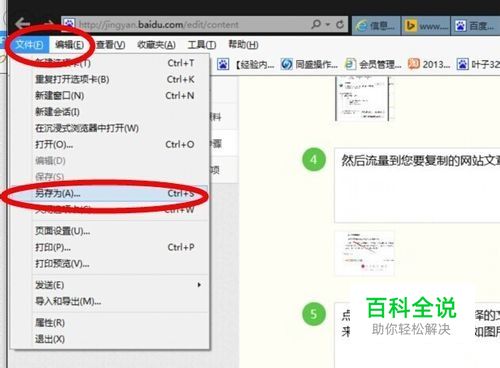Switch to the 百度 browser tab
Screen dimensions: 500x368
click(476, 25)
